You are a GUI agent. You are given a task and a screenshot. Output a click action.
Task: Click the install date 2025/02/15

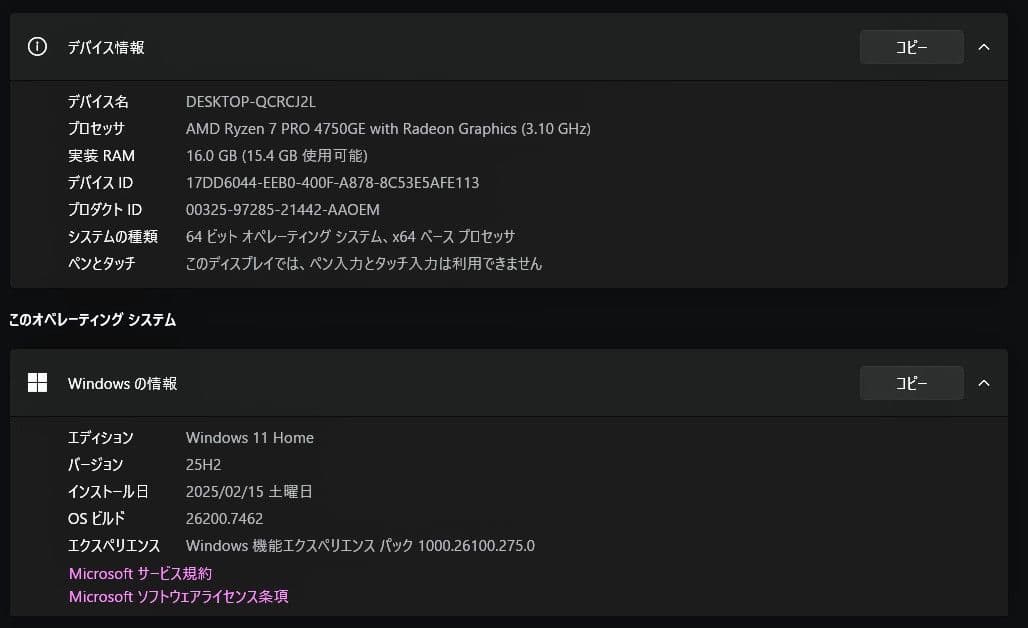pos(248,491)
